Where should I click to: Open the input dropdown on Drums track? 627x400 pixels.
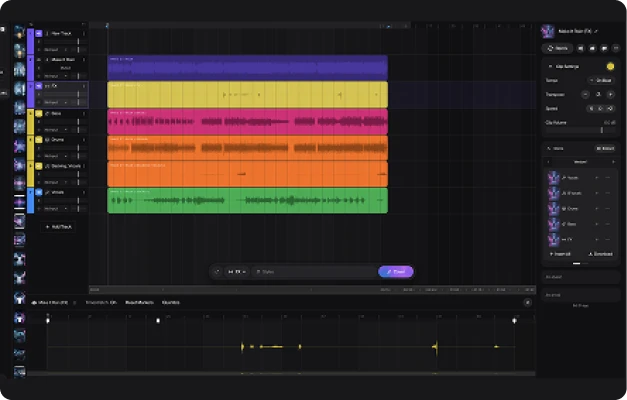tap(56, 156)
